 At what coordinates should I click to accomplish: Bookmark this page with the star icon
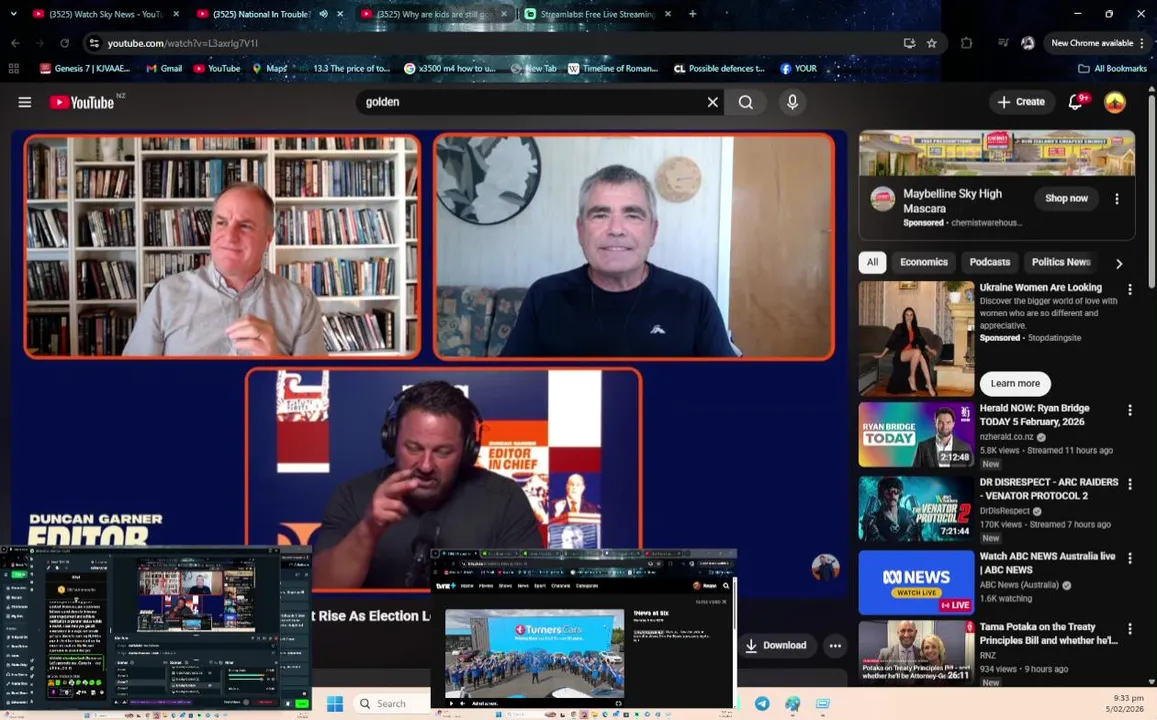coord(932,44)
